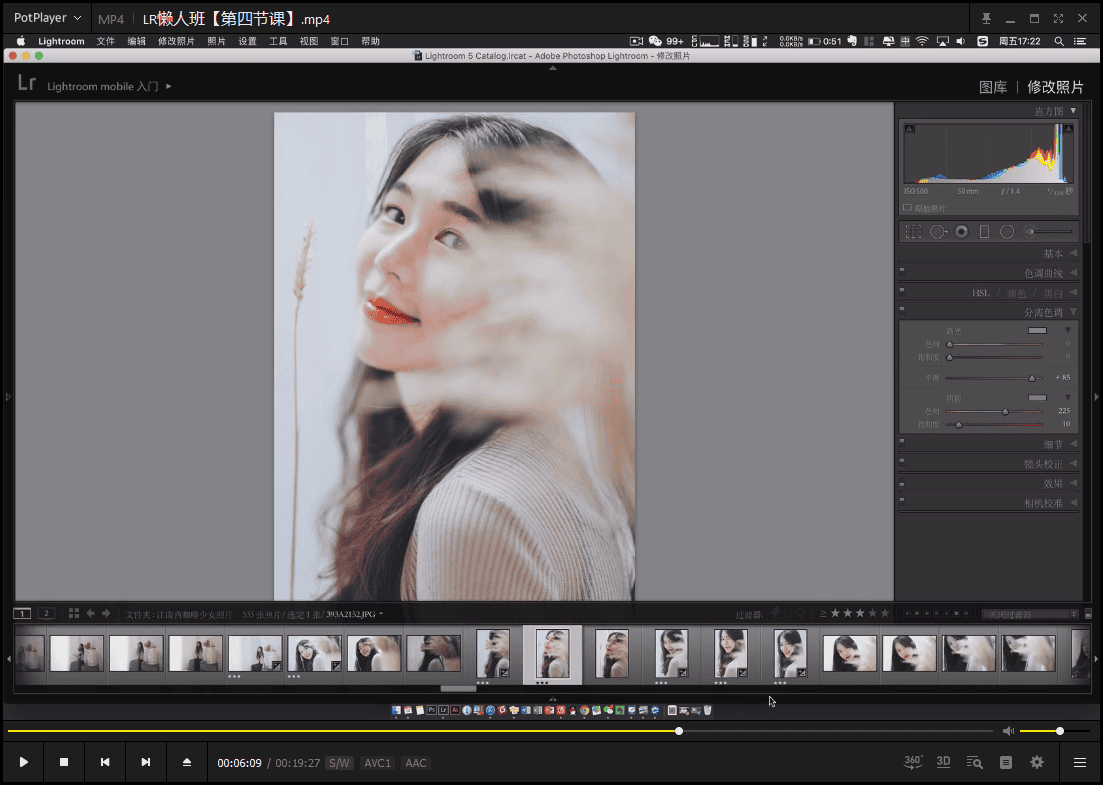Open the macOS notification center icon

1080,42
